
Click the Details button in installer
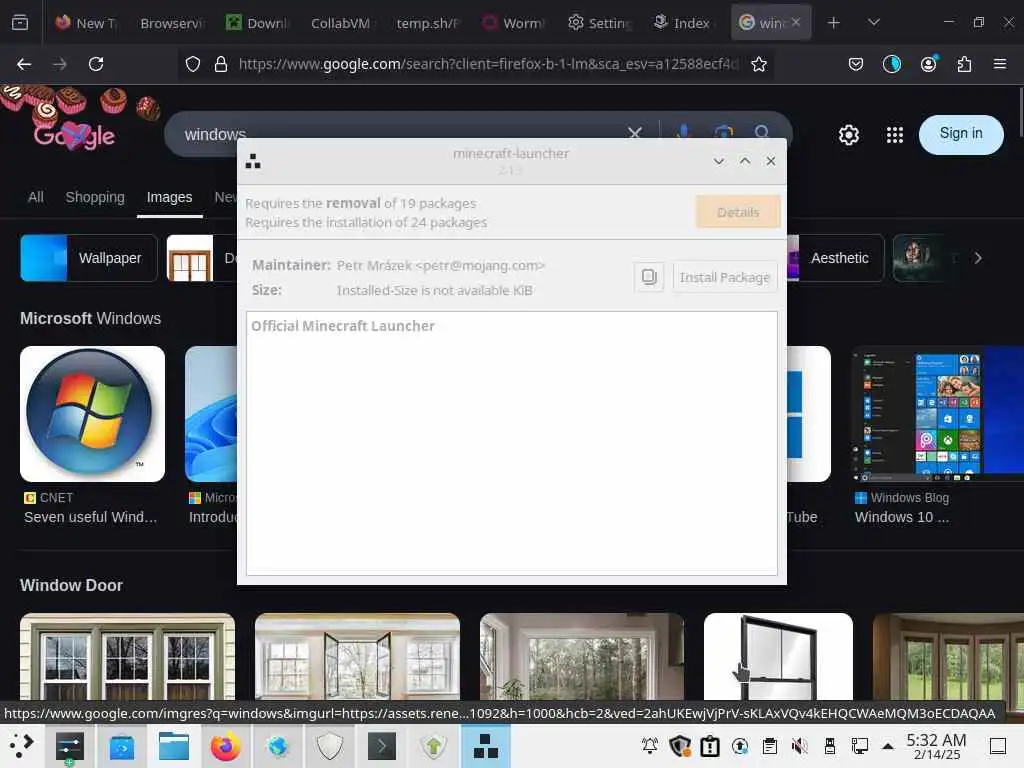738,212
